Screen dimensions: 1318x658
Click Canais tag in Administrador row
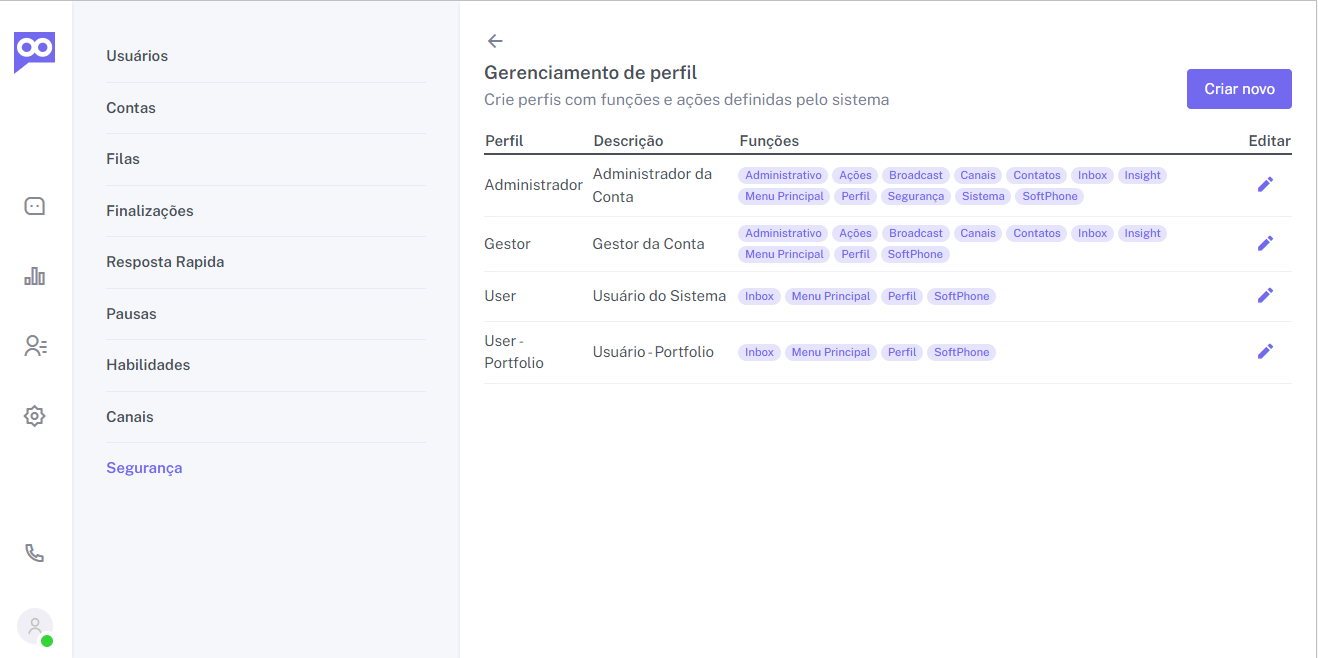click(978, 175)
